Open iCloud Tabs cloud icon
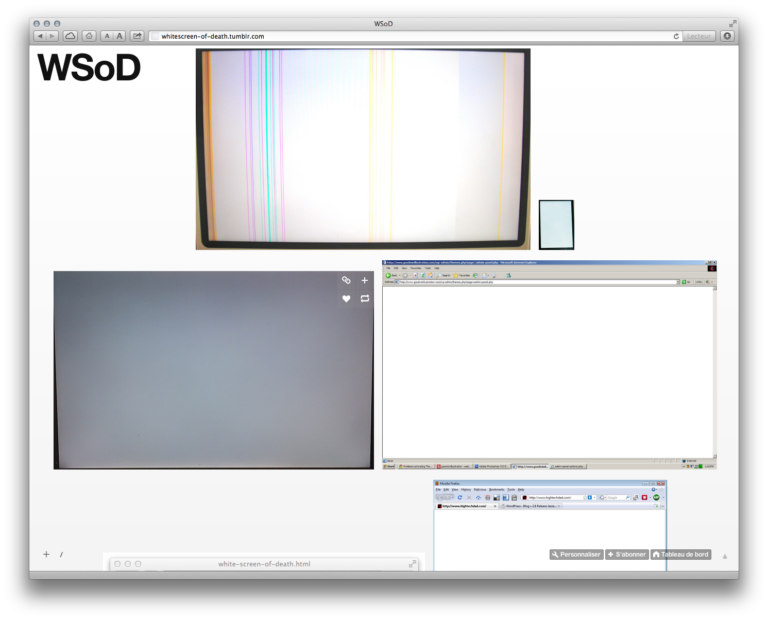The height and width of the screenshot is (620, 768). tap(71, 36)
